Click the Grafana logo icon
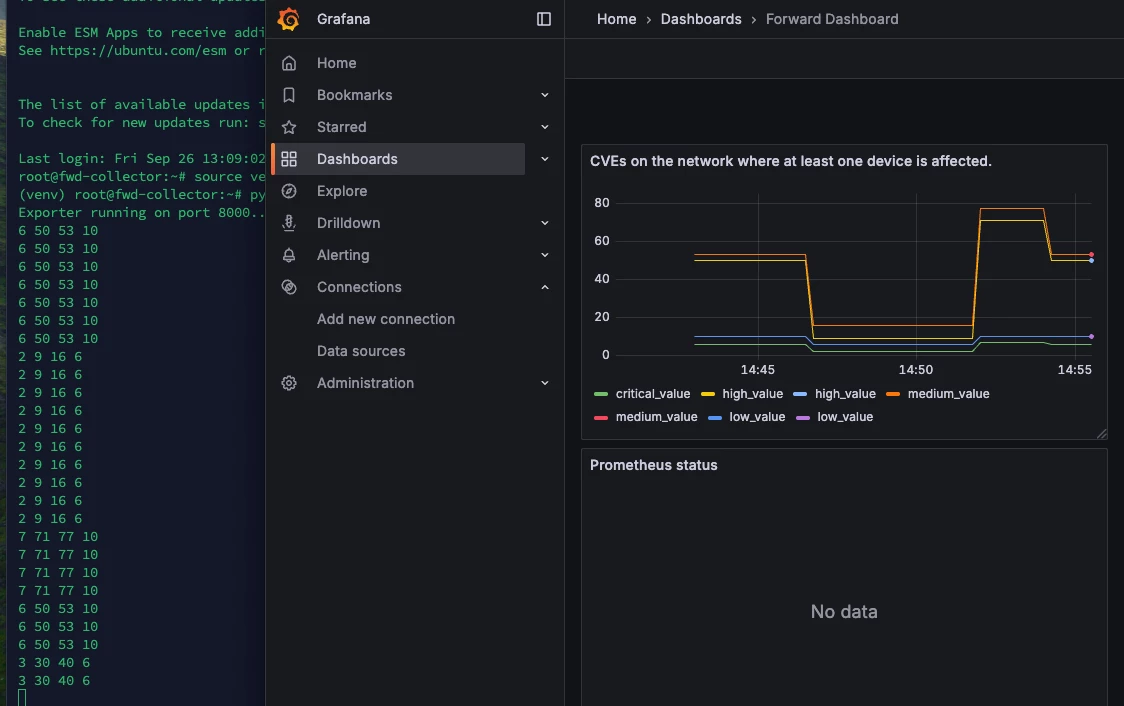1124x706 pixels. [x=289, y=19]
